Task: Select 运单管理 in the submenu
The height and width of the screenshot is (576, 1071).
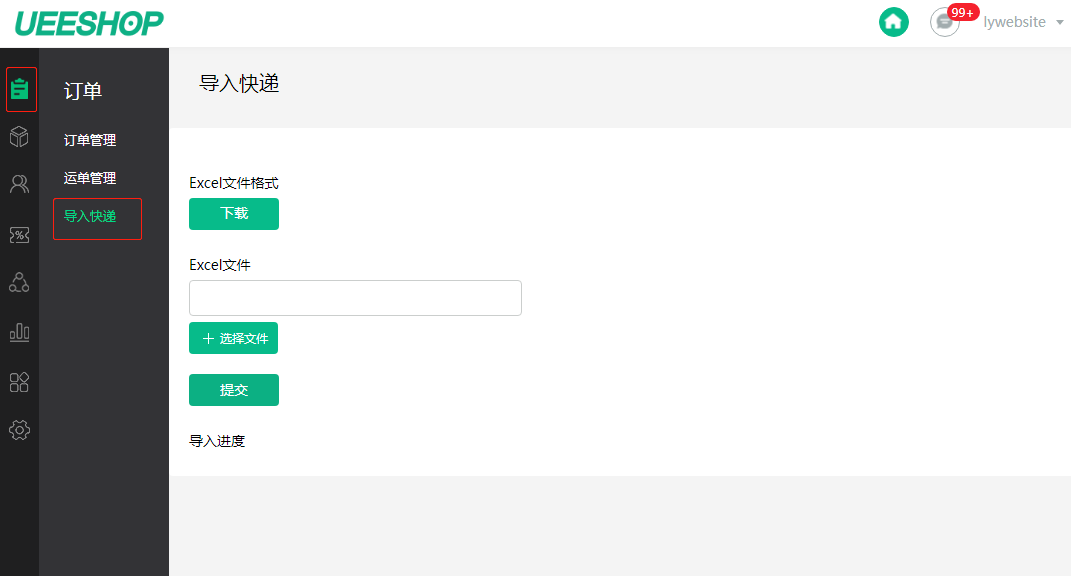Action: tap(89, 178)
